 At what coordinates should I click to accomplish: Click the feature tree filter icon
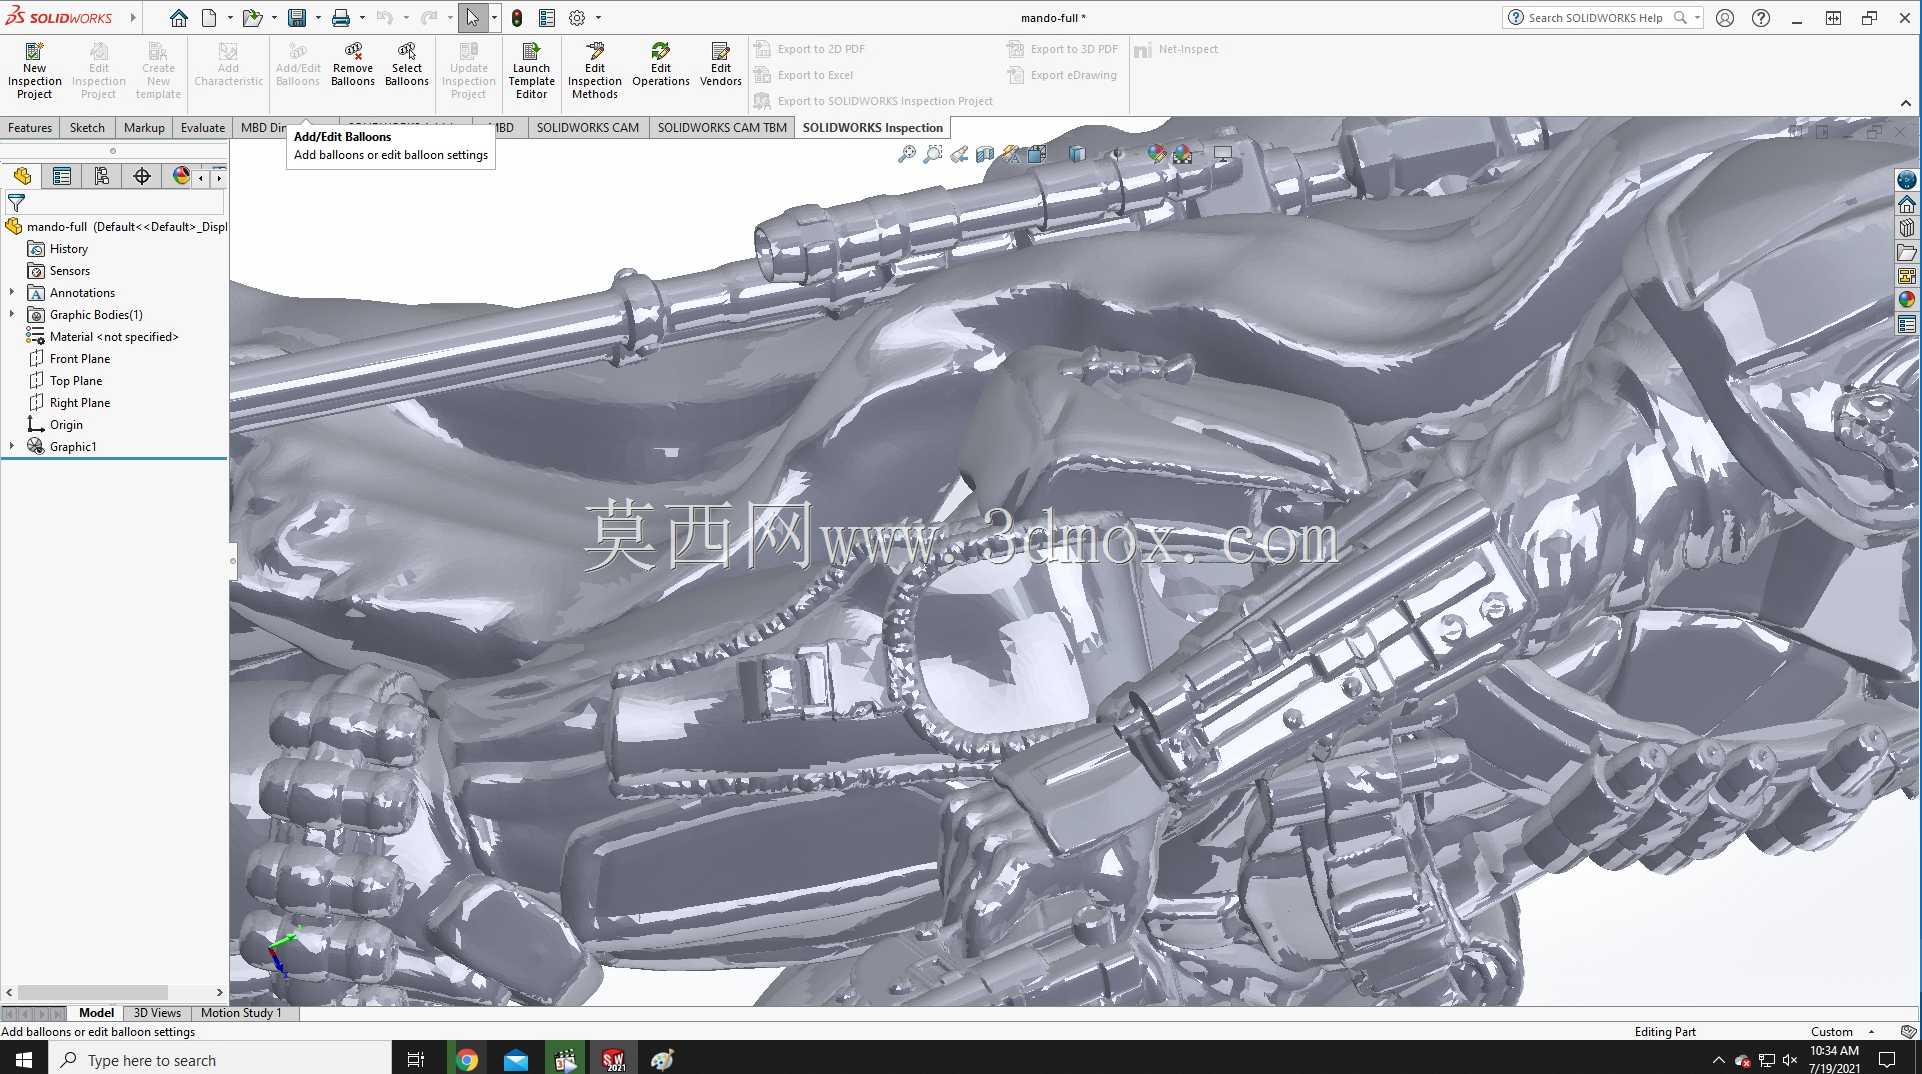[x=16, y=202]
